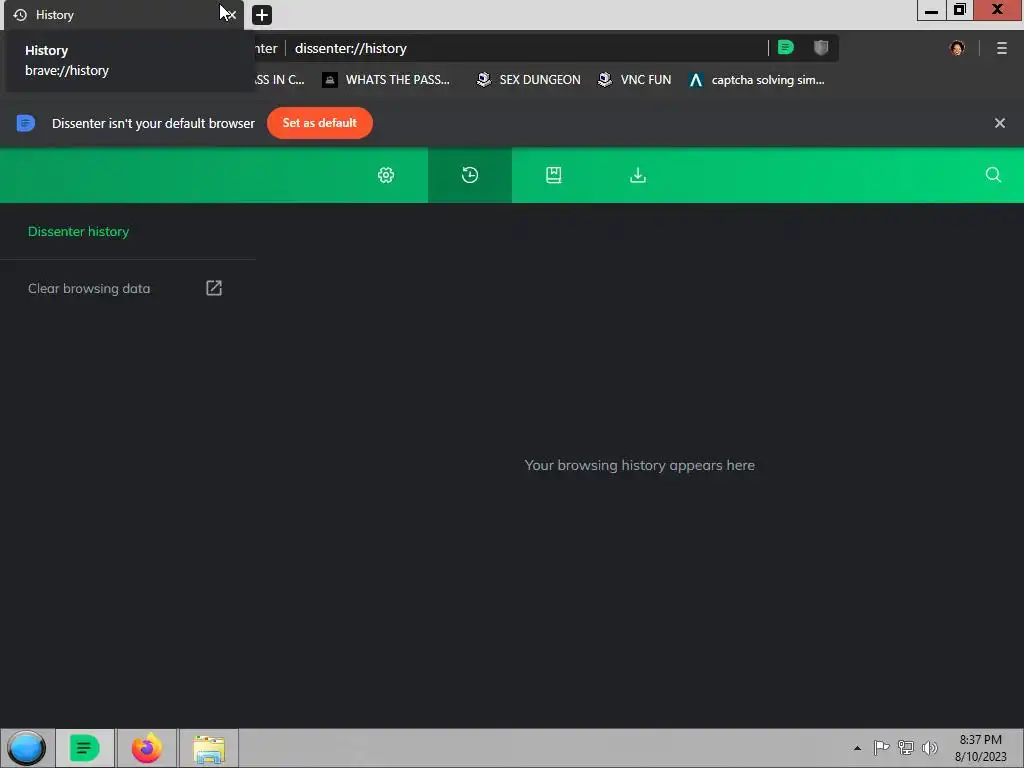Open the bookmarks tab icon in green toolbar
The height and width of the screenshot is (768, 1024).
click(x=554, y=175)
